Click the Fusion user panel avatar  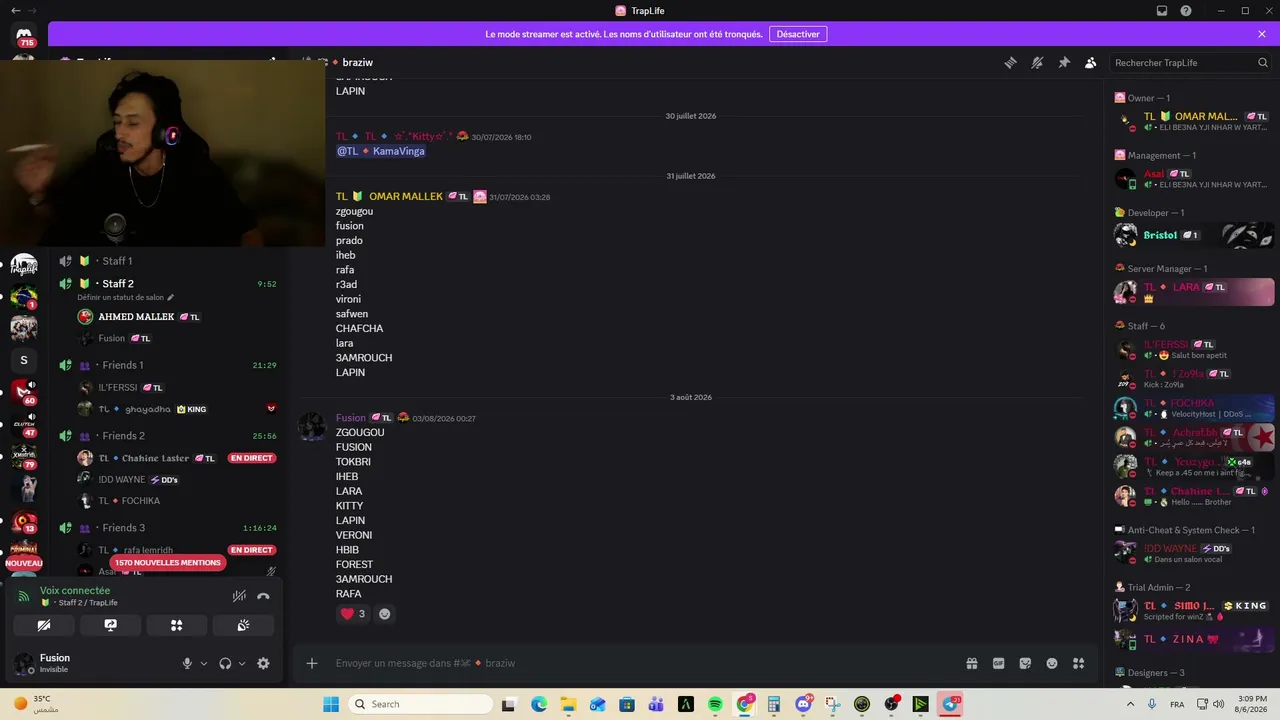(x=23, y=663)
